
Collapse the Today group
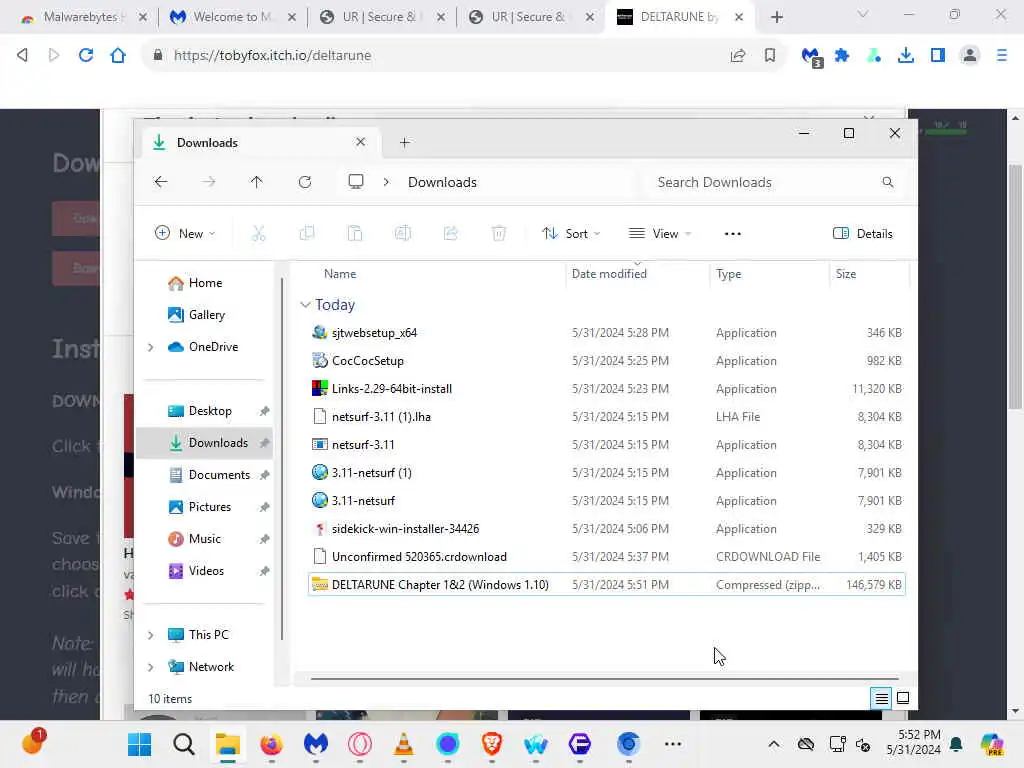(x=305, y=305)
